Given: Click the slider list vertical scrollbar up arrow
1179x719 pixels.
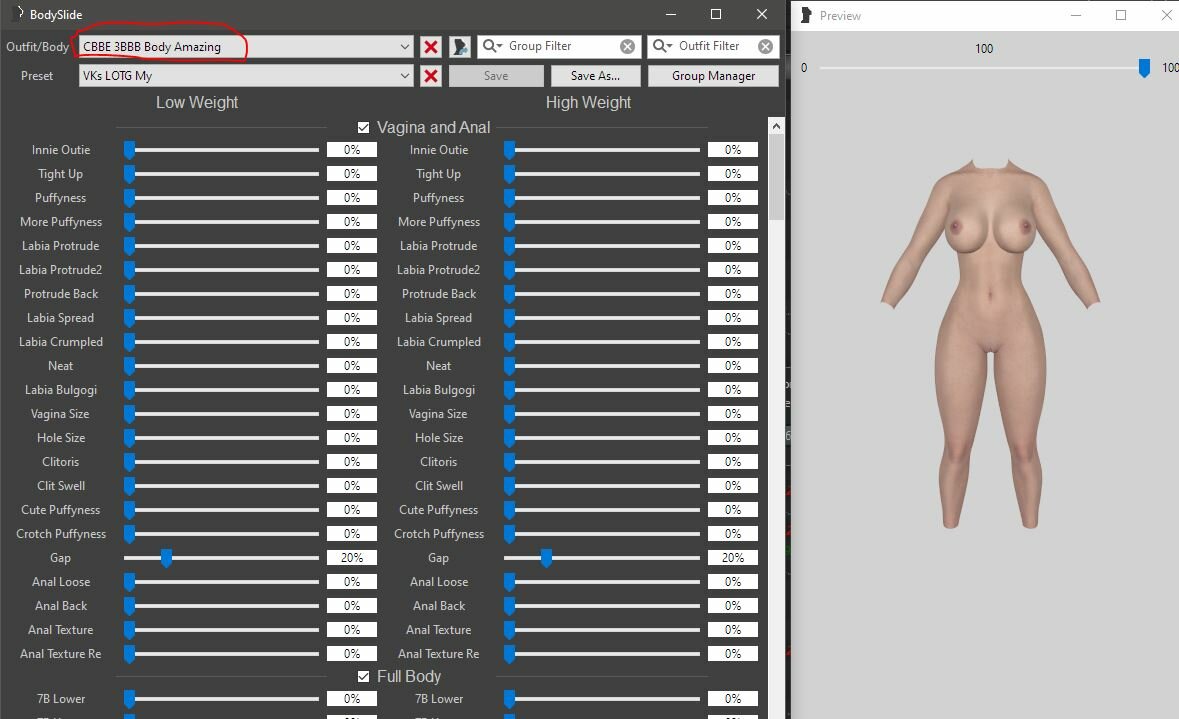Looking at the screenshot, I should coord(776,127).
